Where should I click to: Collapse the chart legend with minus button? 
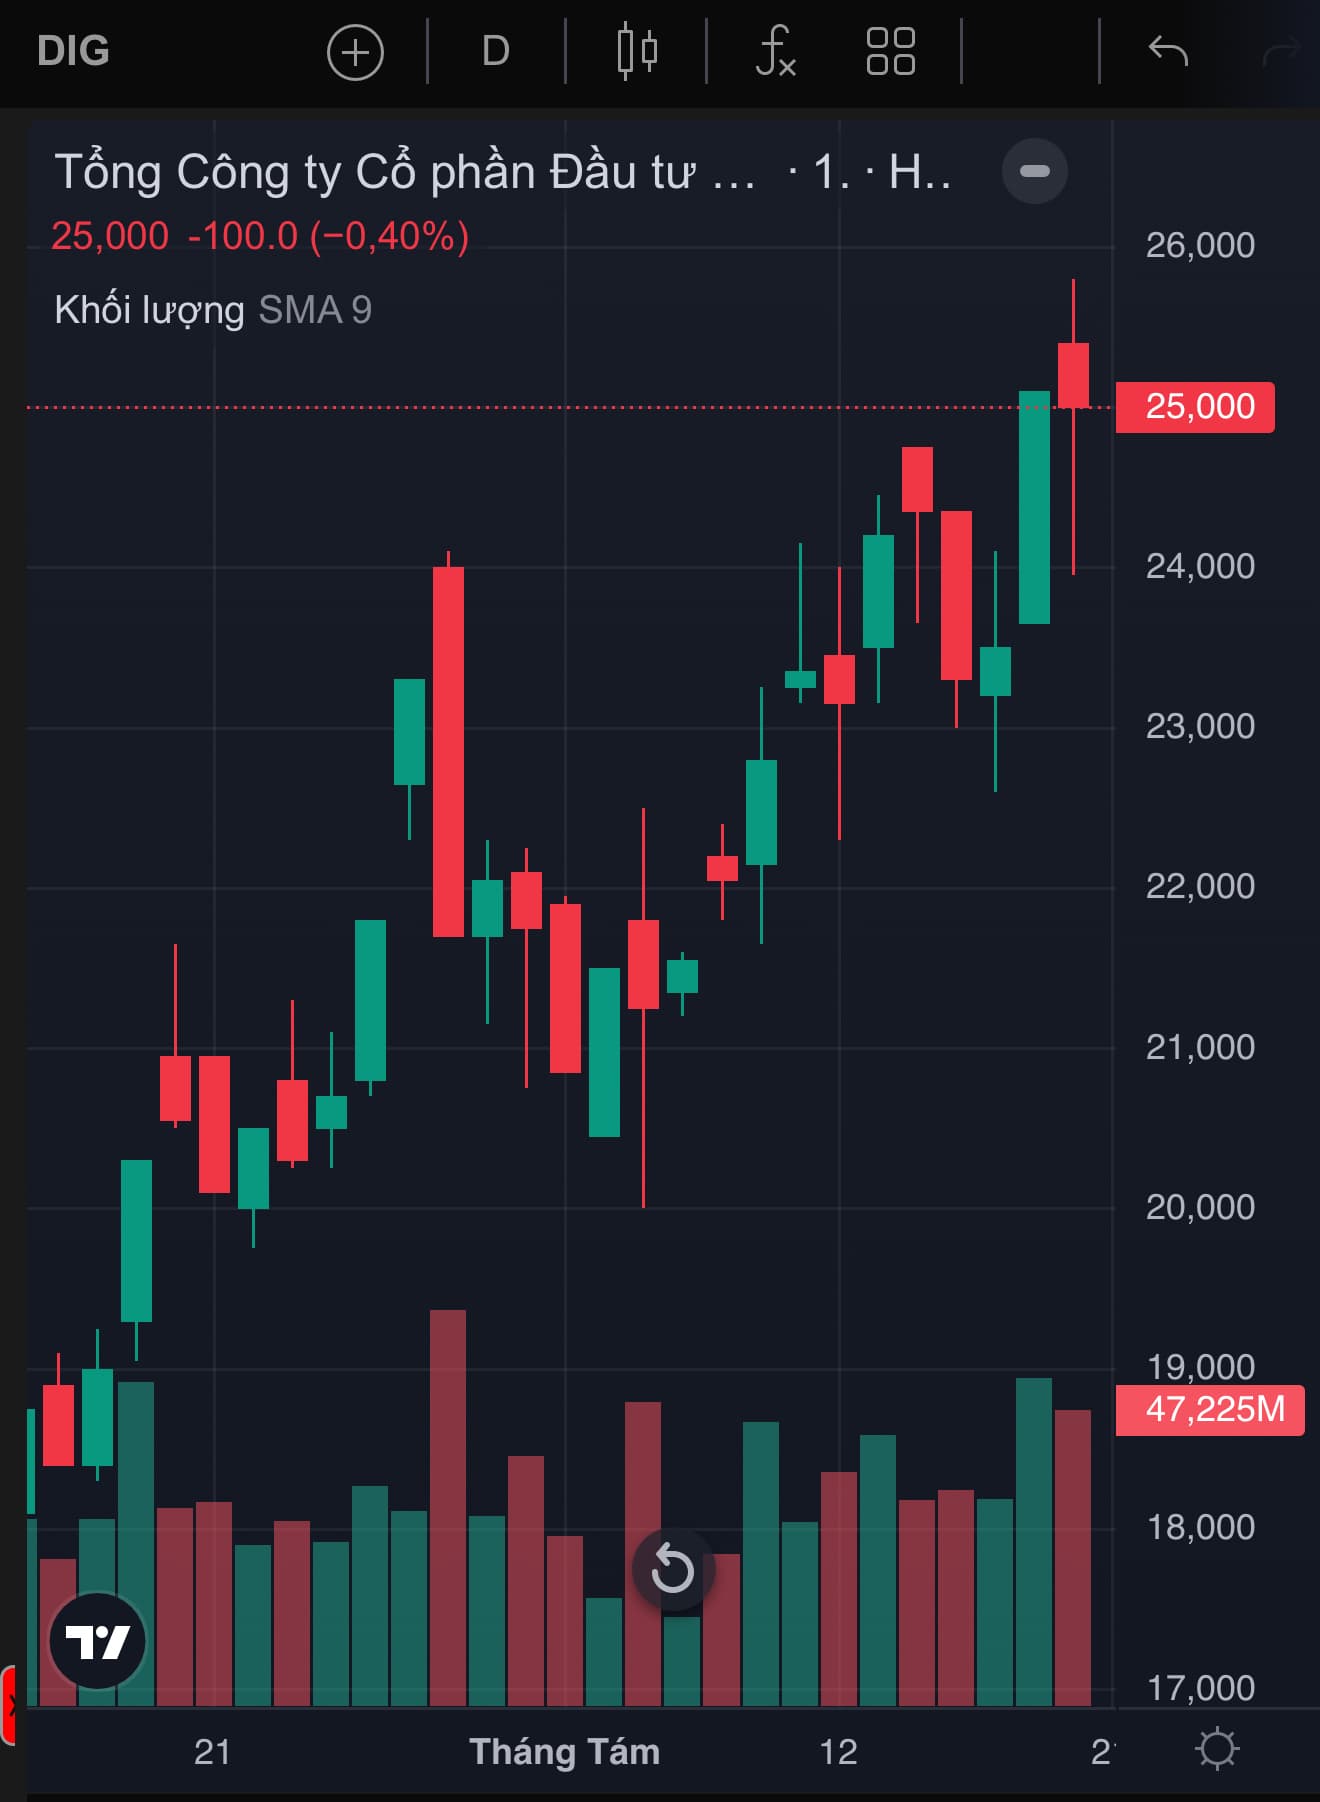[x=1034, y=171]
